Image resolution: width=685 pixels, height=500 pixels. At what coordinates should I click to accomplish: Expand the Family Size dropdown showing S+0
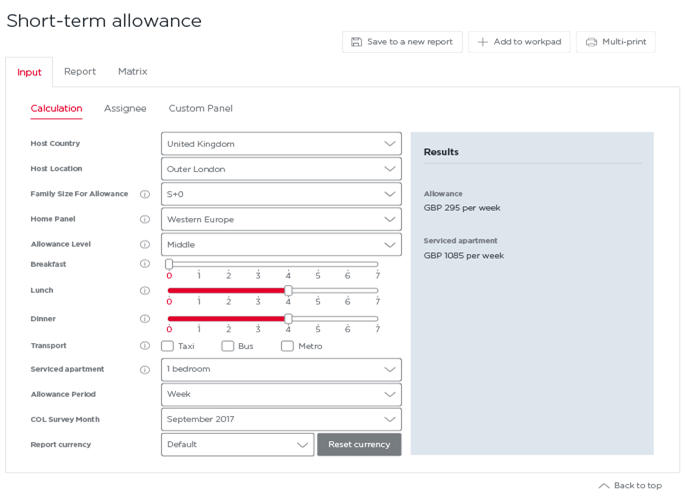coord(281,194)
